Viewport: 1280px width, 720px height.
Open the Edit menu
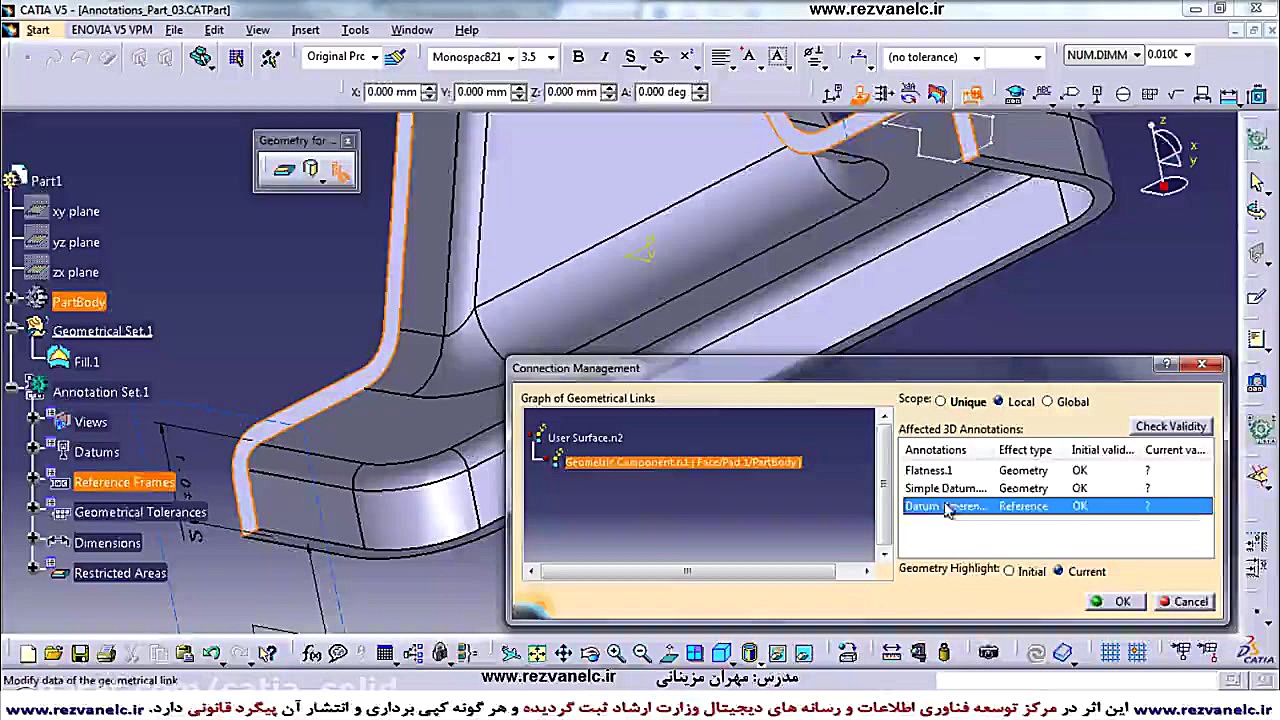click(214, 30)
